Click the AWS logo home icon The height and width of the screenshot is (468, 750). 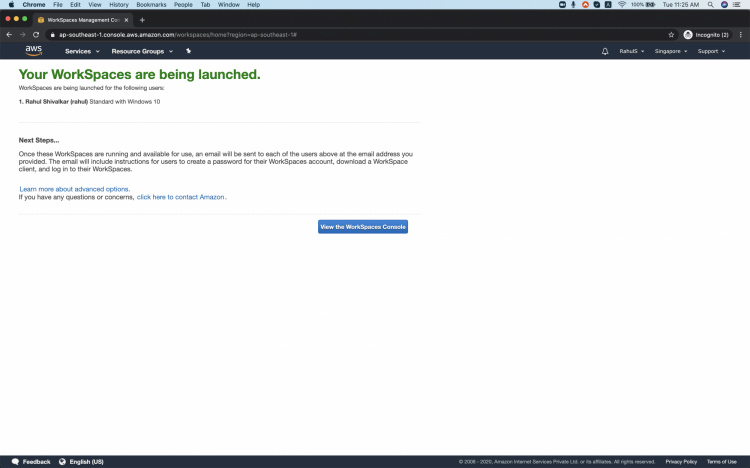point(34,51)
